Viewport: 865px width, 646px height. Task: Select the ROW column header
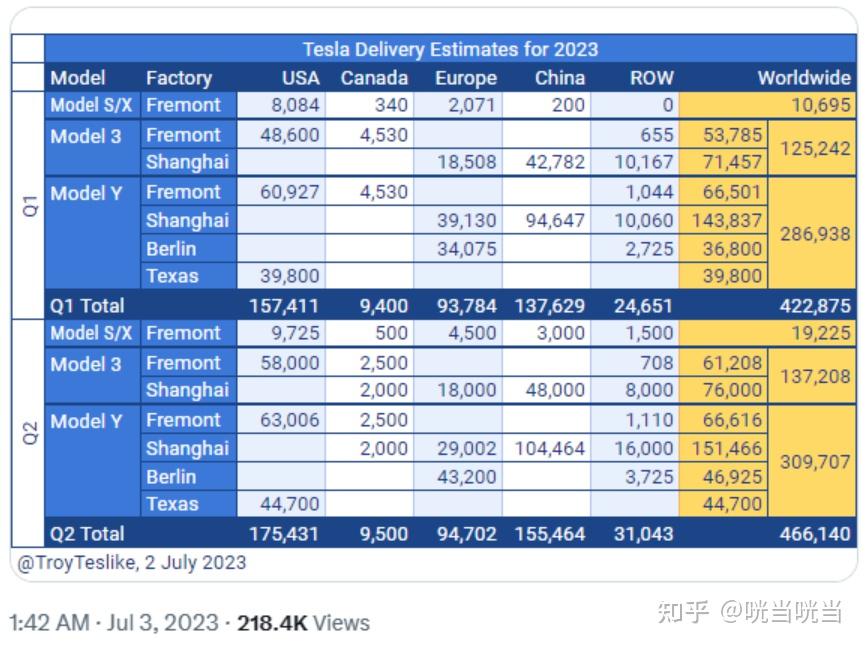(x=652, y=78)
